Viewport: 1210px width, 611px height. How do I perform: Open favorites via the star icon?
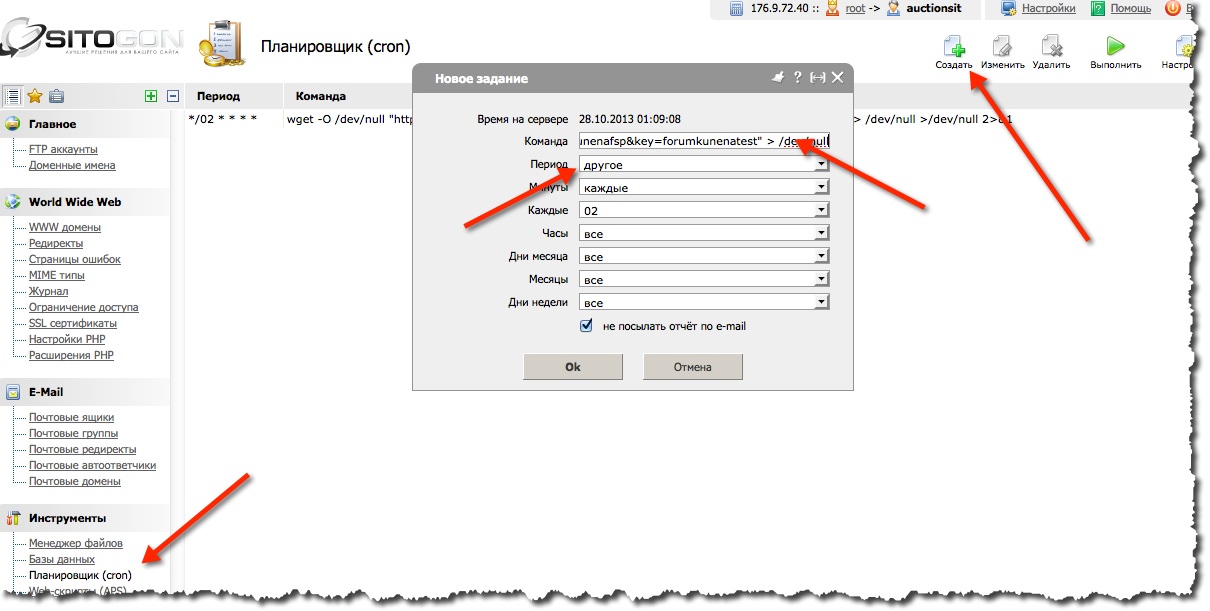34,96
